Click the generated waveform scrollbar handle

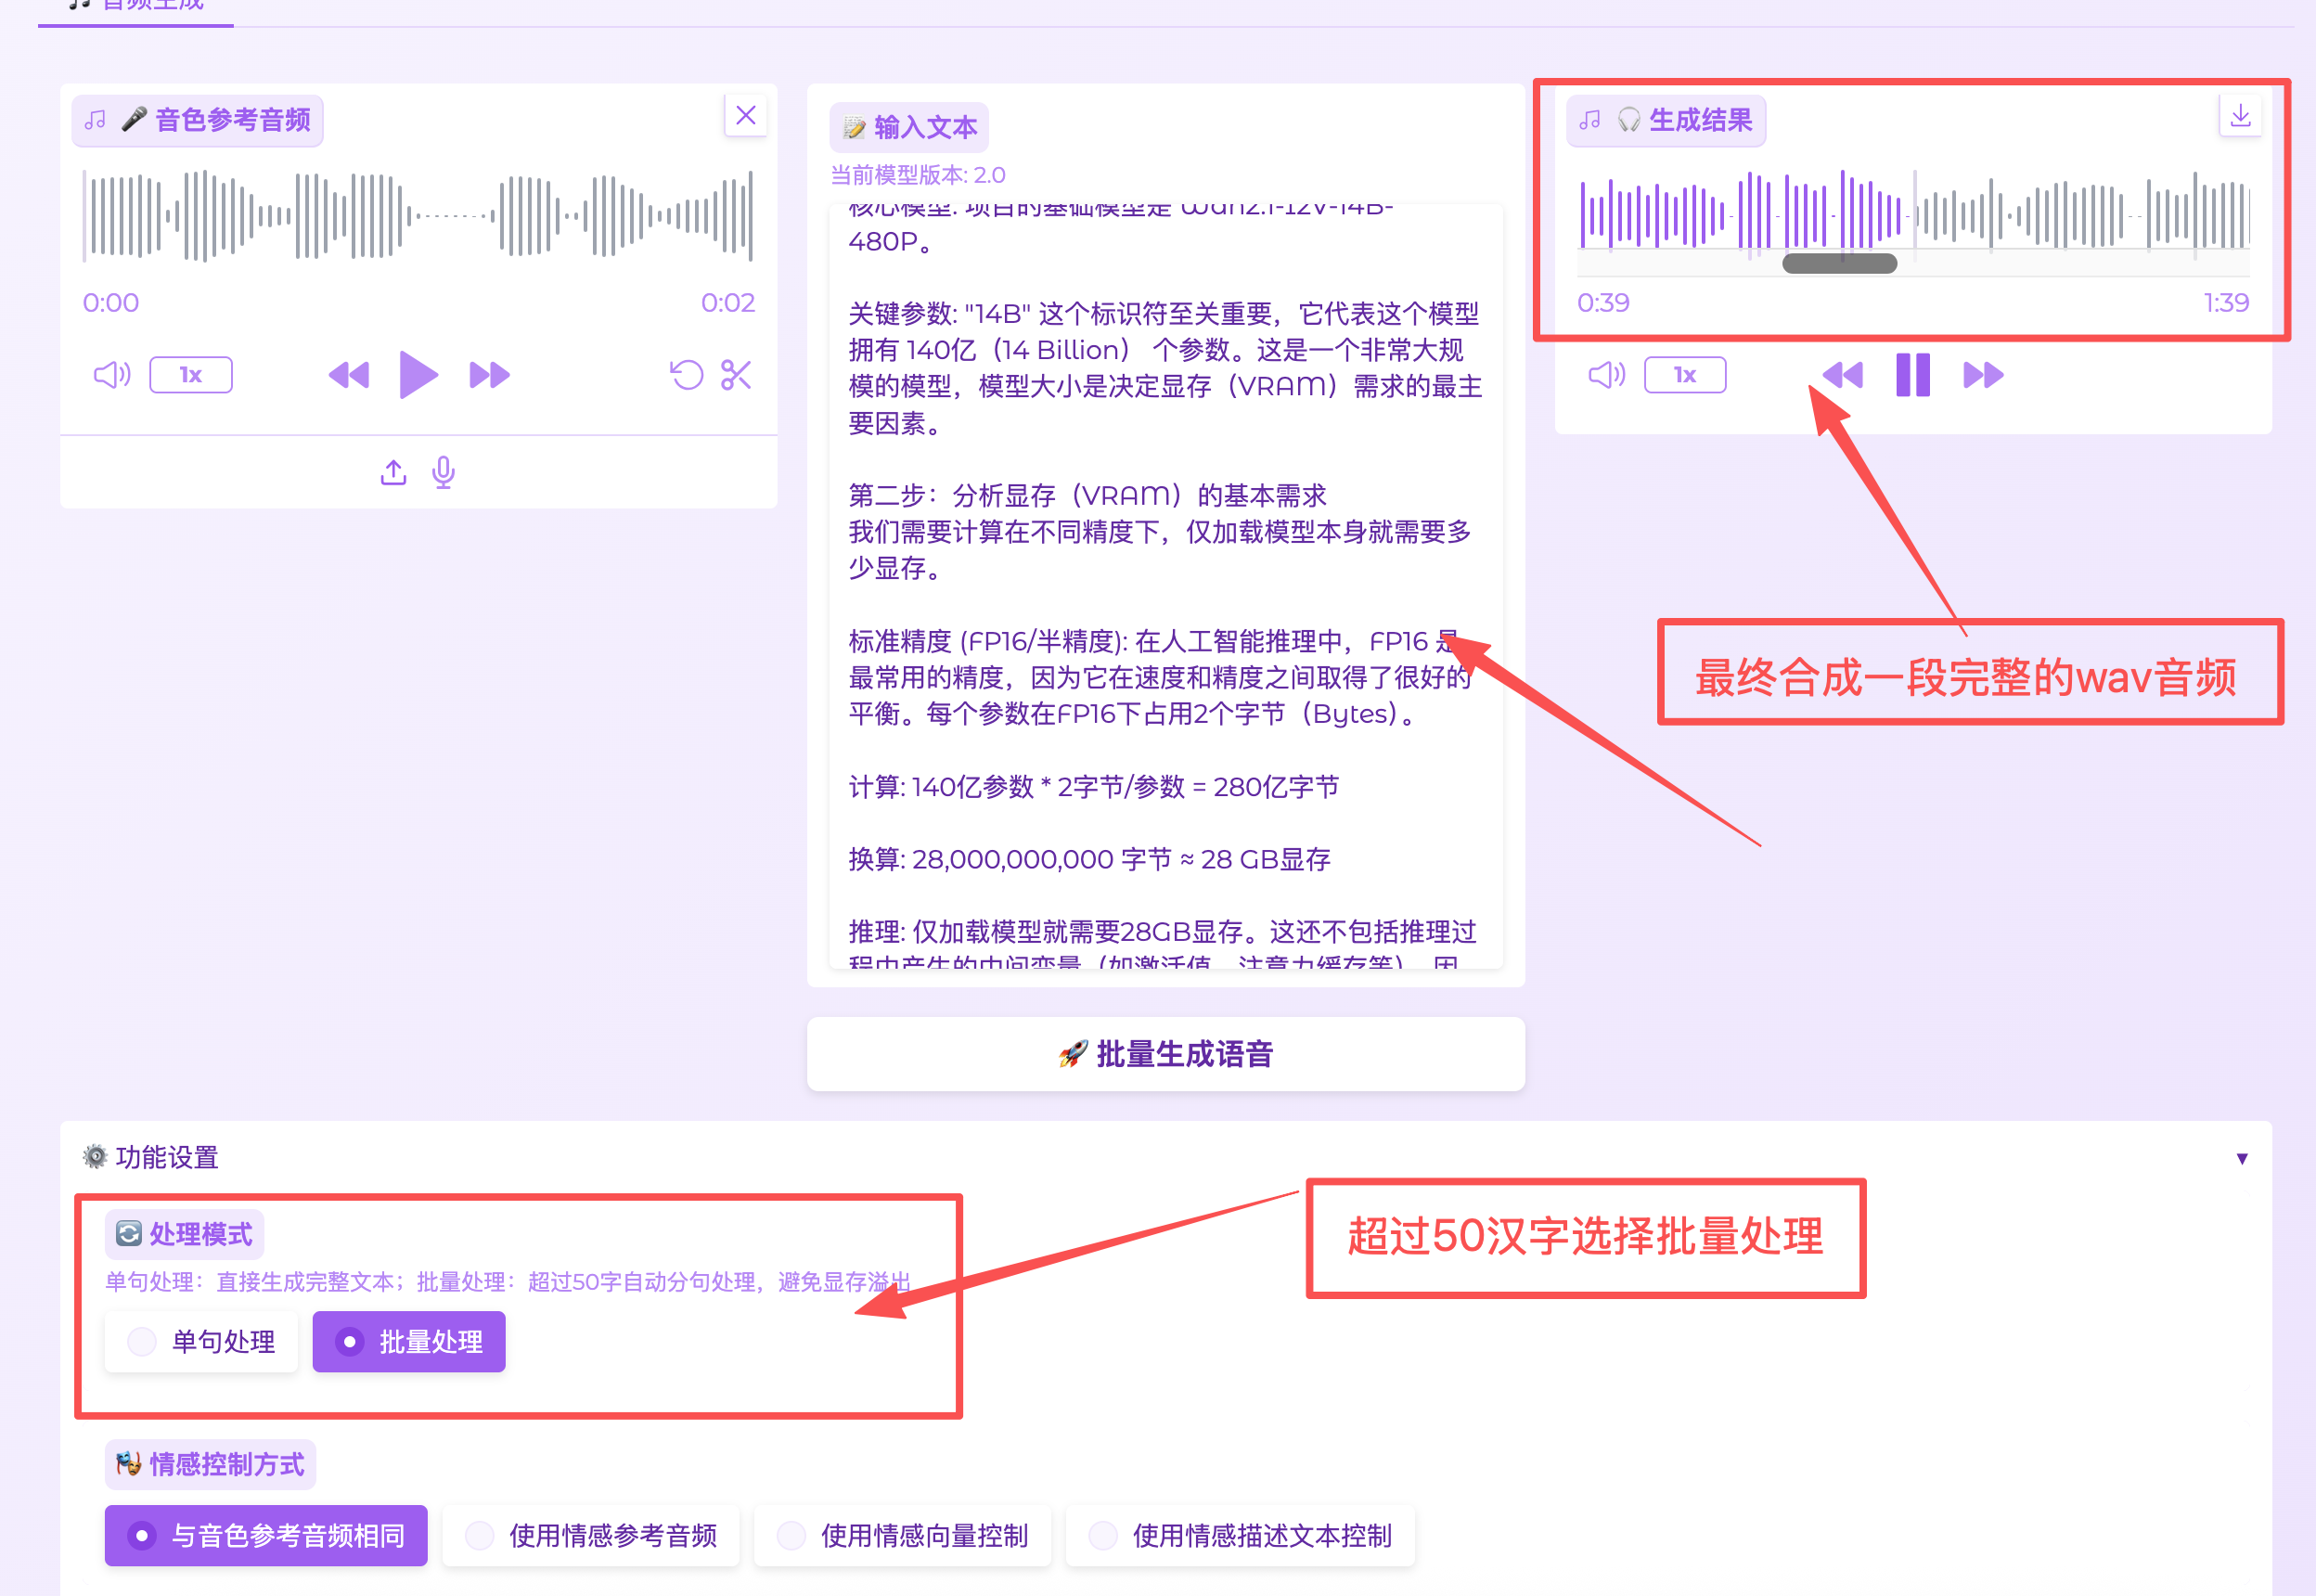tap(1839, 264)
